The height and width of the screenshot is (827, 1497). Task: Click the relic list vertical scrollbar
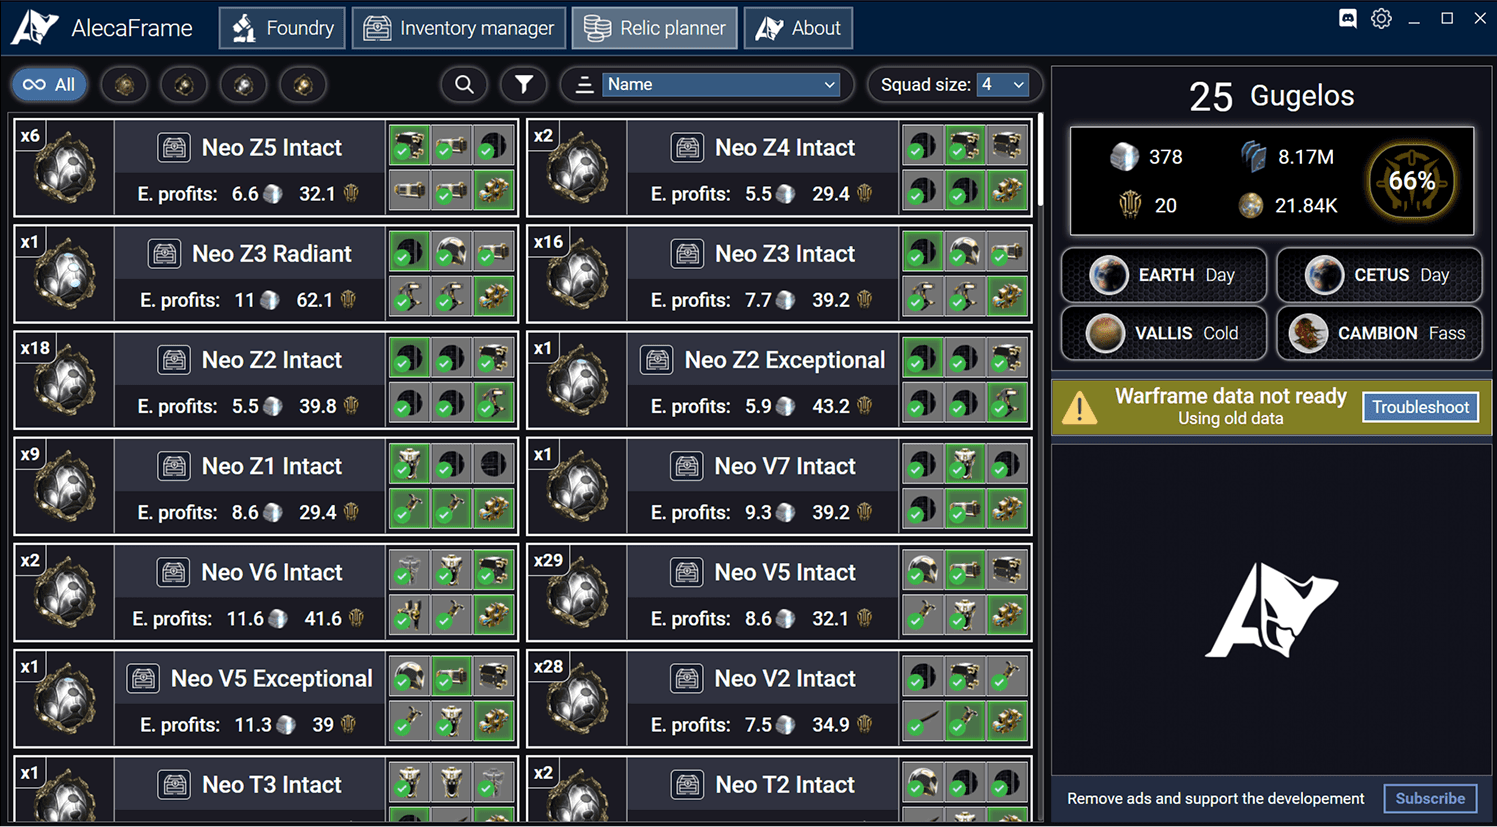point(1040,160)
